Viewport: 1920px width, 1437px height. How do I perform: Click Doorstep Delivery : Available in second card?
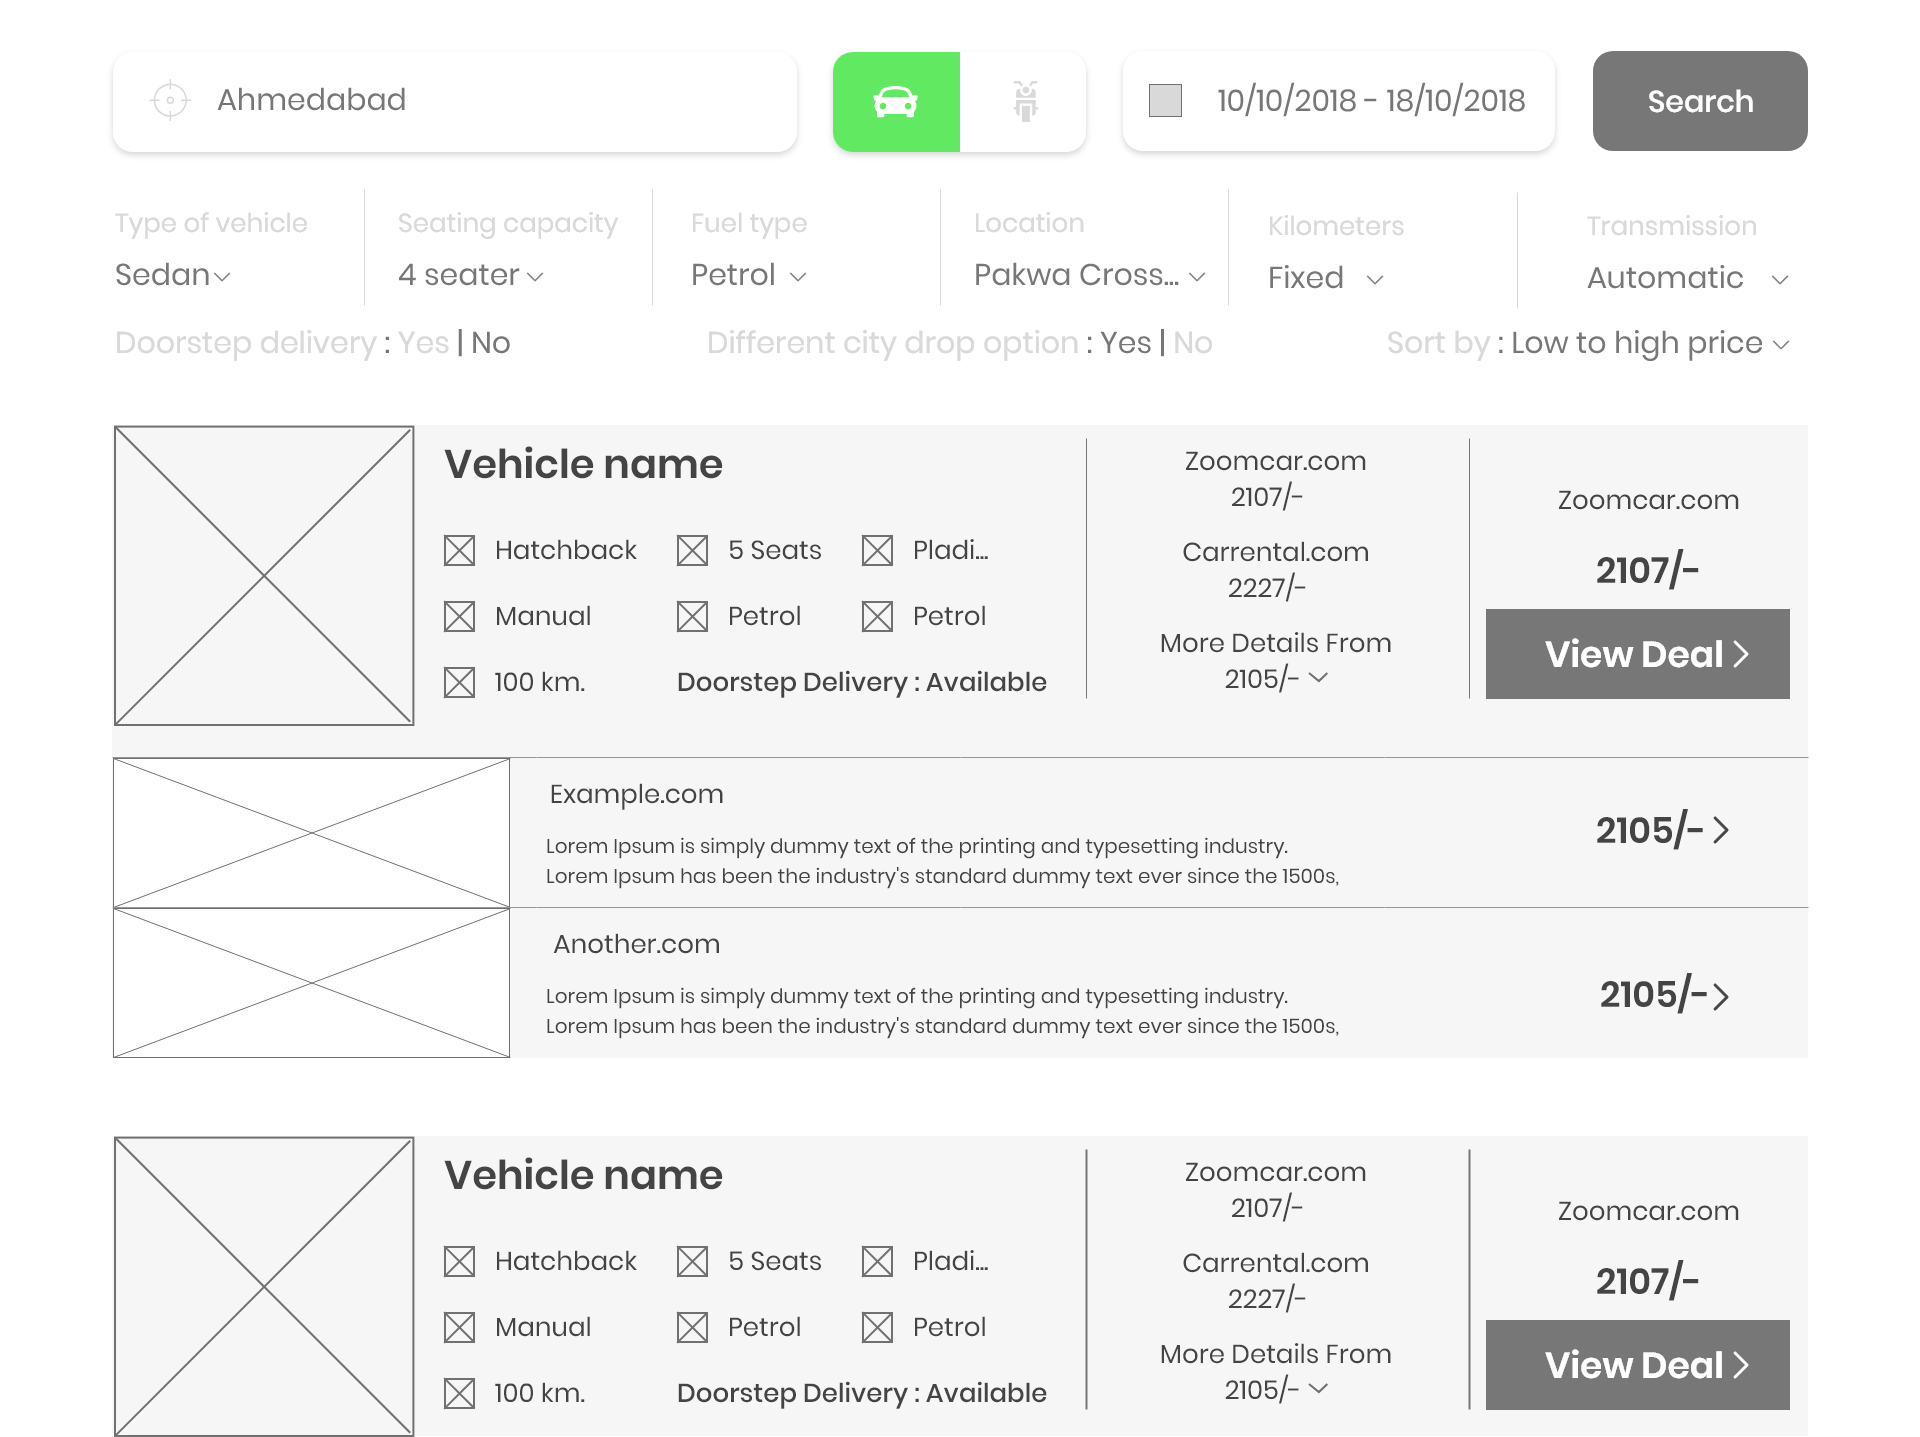[x=862, y=1393]
